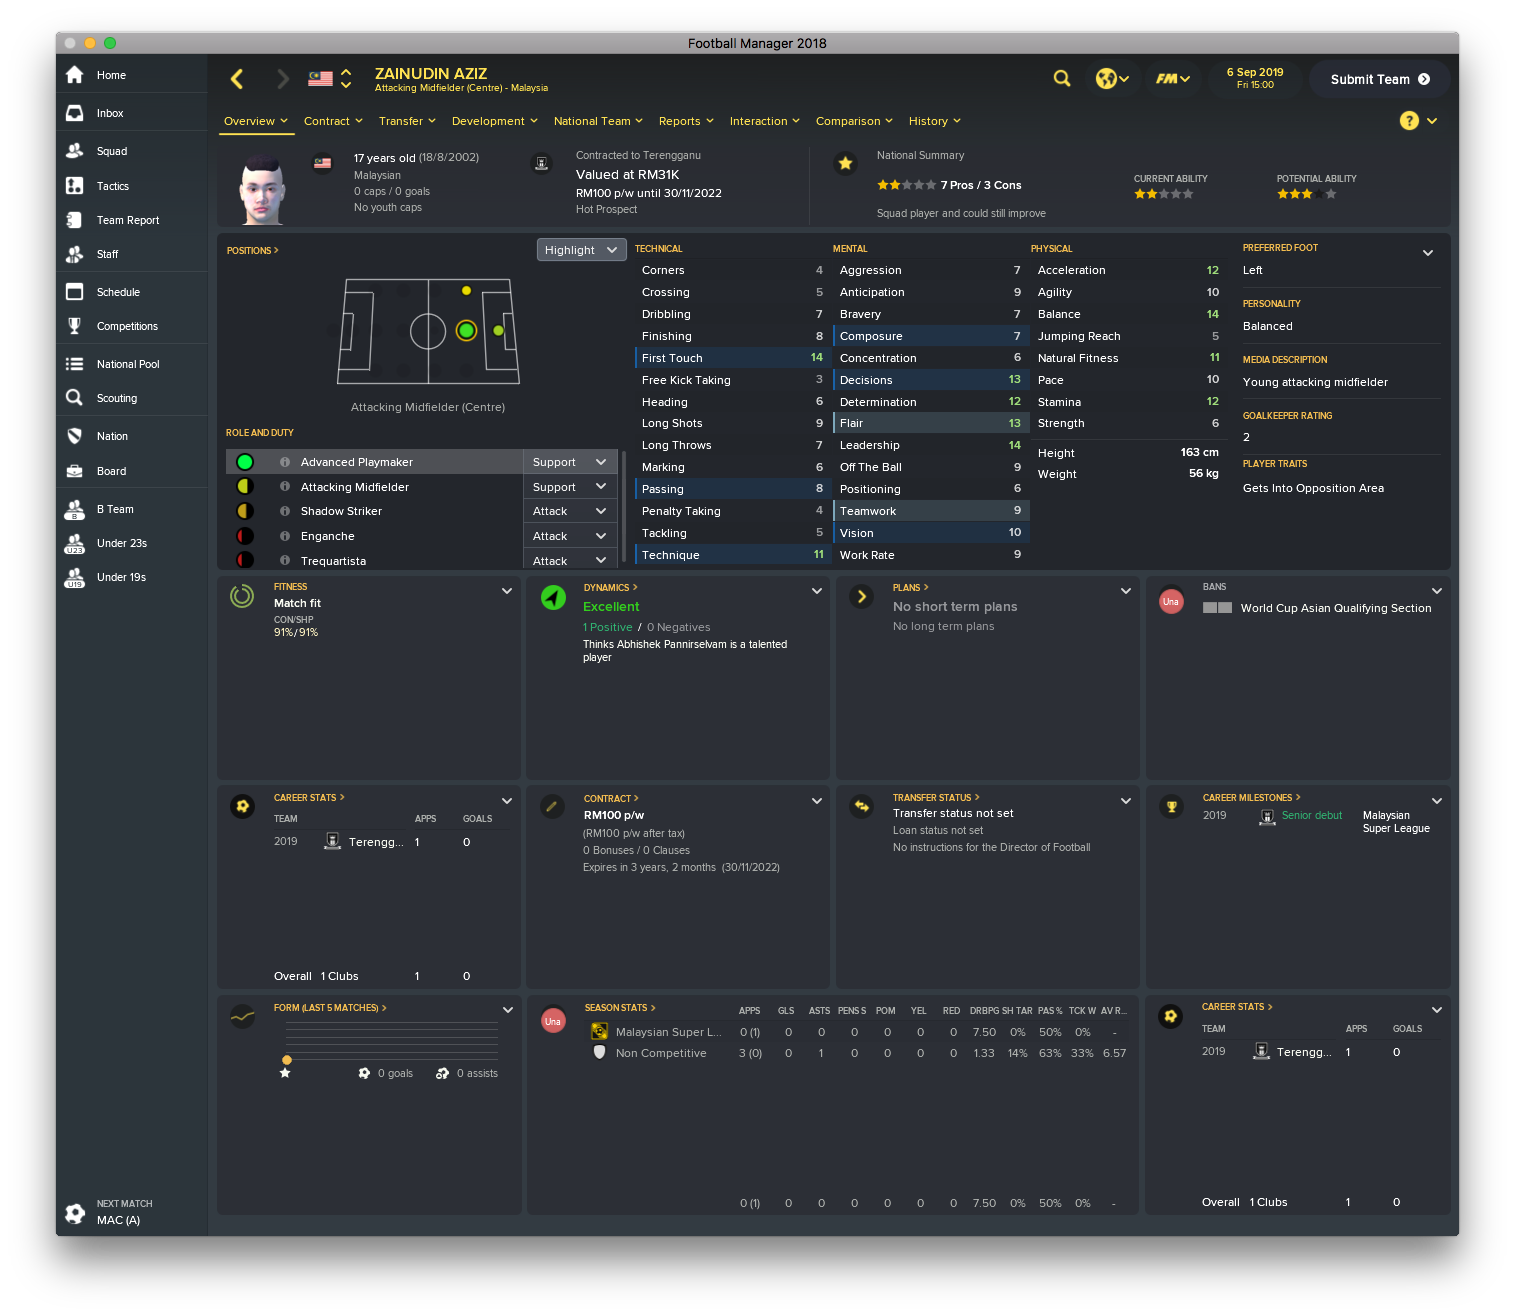1515x1316 pixels.
Task: Open the Scouting magnifier icon
Action: (x=74, y=398)
